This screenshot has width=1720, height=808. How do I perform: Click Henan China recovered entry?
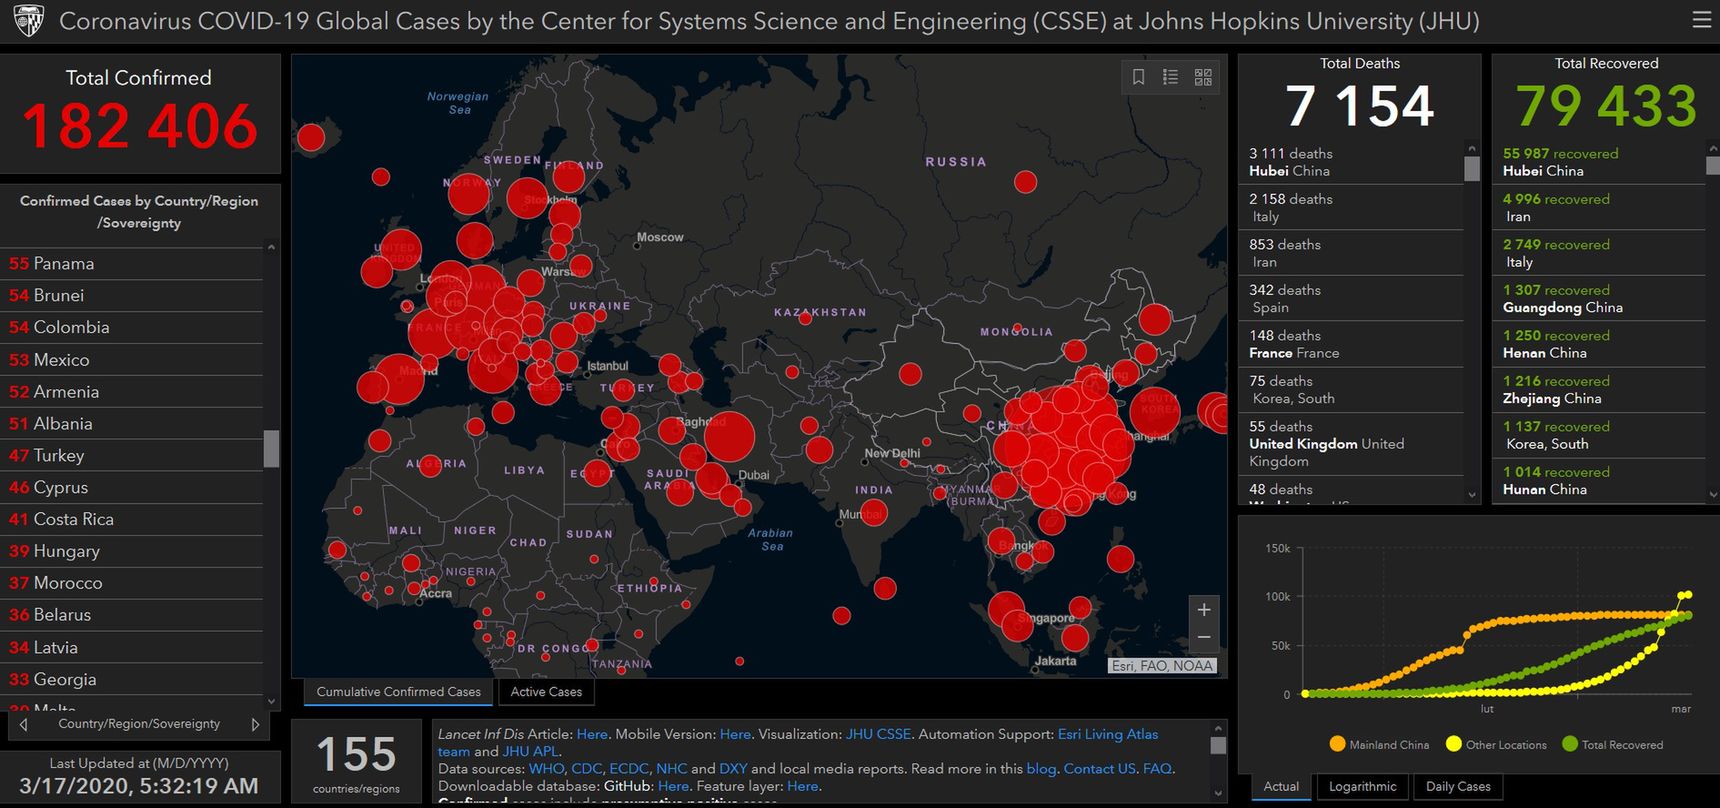1599,344
